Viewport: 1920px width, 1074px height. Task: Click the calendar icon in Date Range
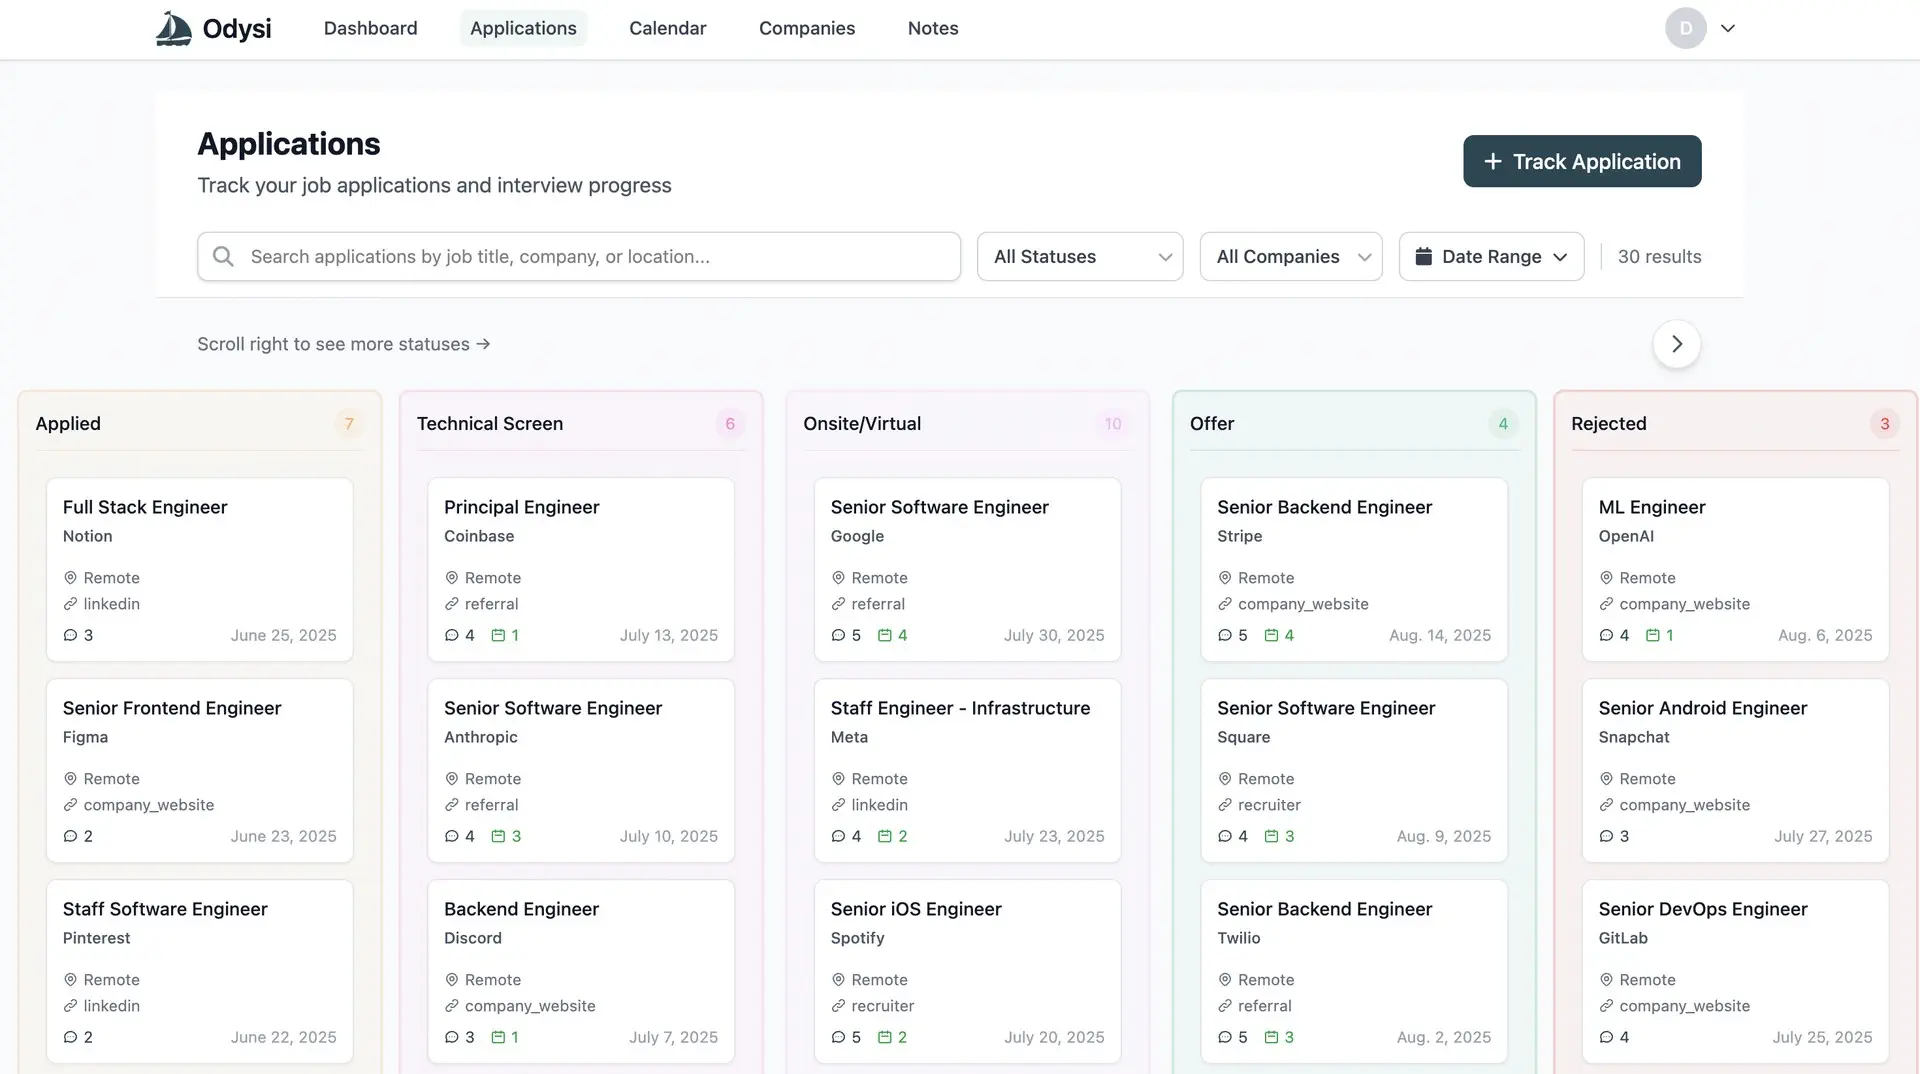point(1424,256)
